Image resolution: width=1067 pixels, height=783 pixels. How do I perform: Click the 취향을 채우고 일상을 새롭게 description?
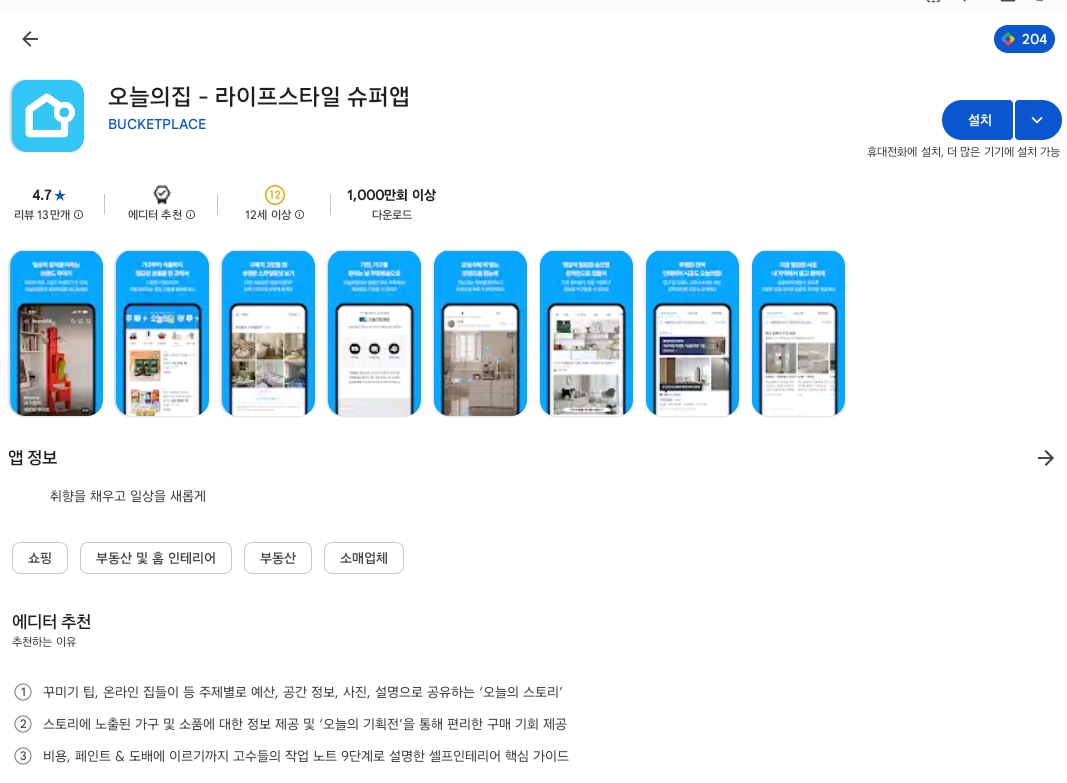point(128,496)
